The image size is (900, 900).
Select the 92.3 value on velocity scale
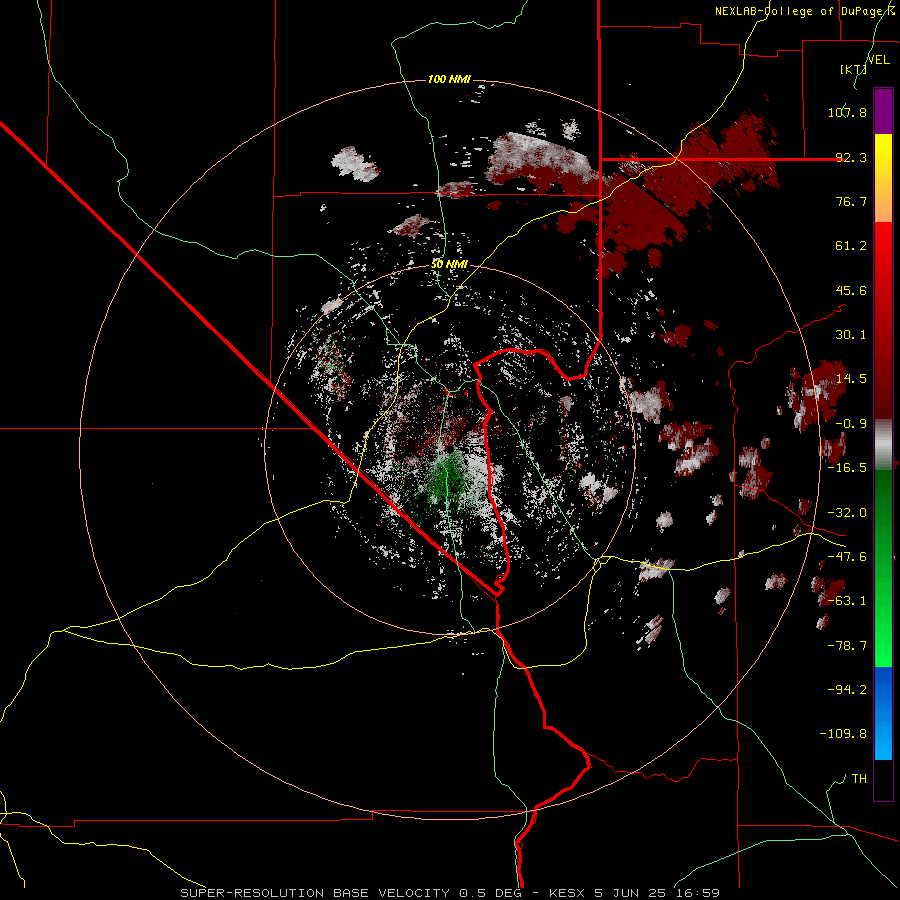click(x=851, y=157)
